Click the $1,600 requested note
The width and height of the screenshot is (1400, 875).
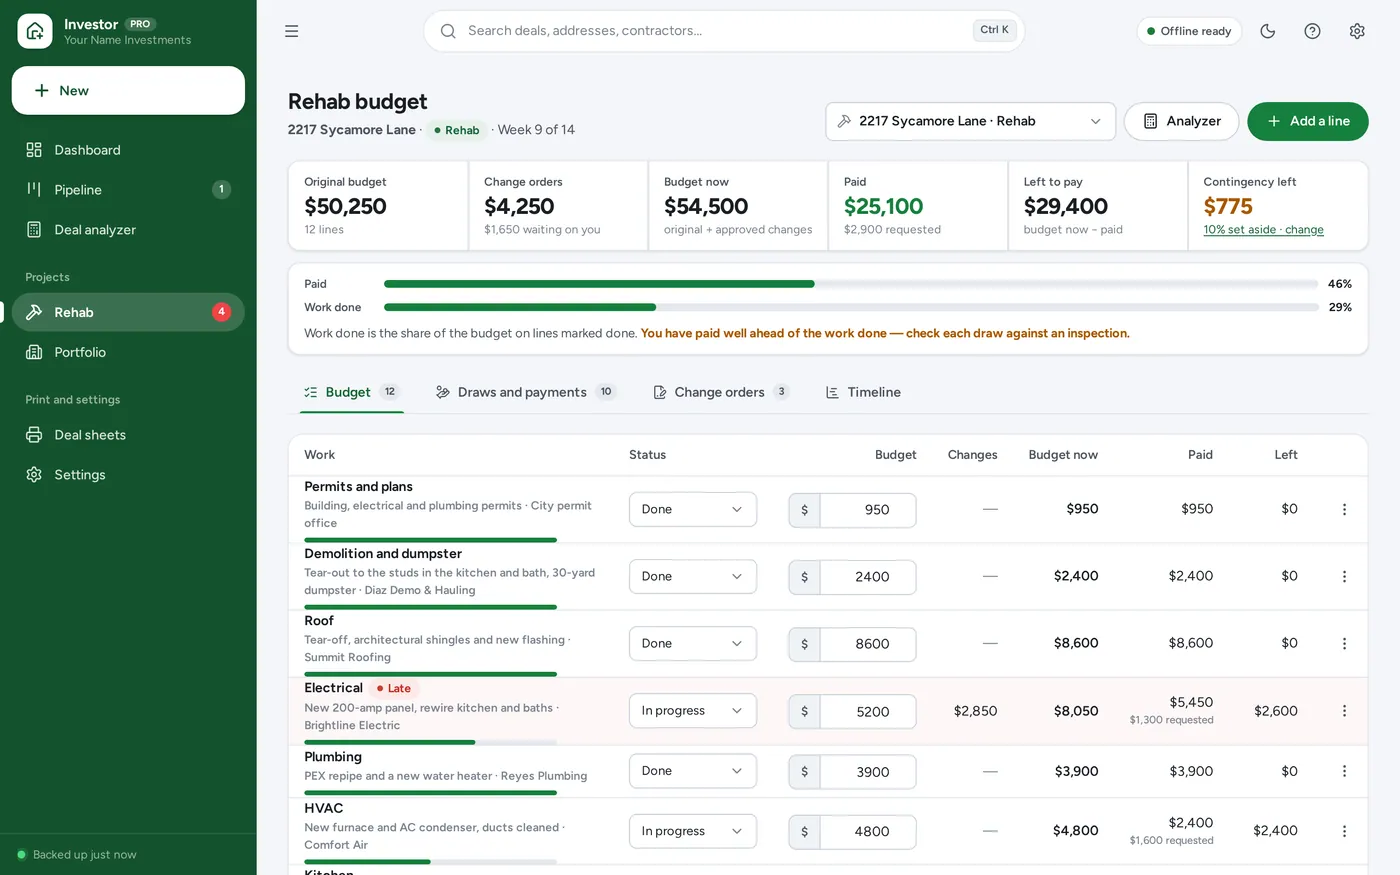coord(1171,840)
